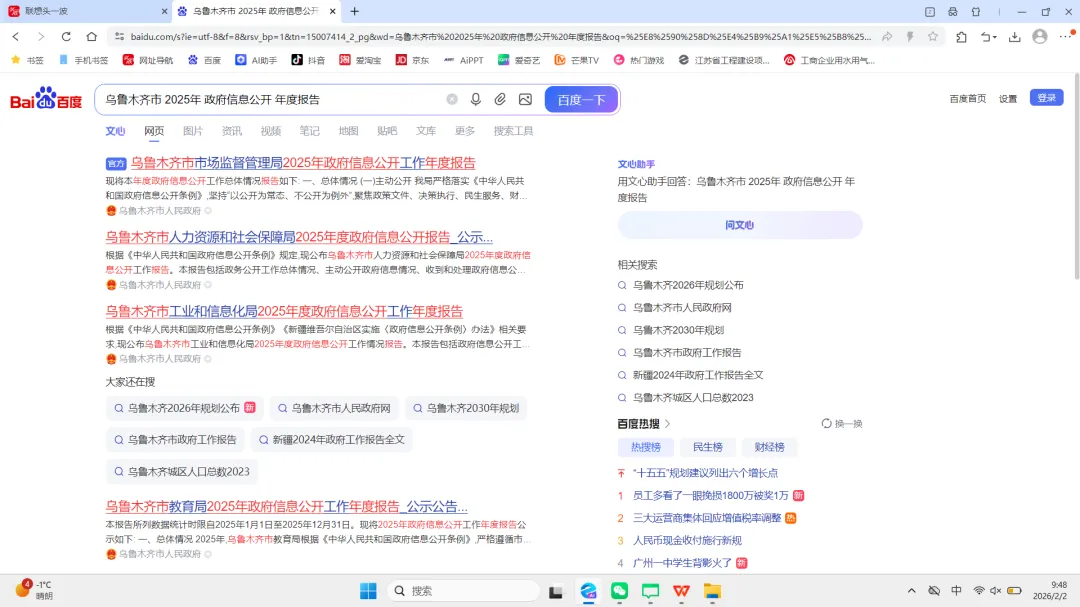The width and height of the screenshot is (1080, 607).
Task: Open File Explorer taskbar icon
Action: 712,591
